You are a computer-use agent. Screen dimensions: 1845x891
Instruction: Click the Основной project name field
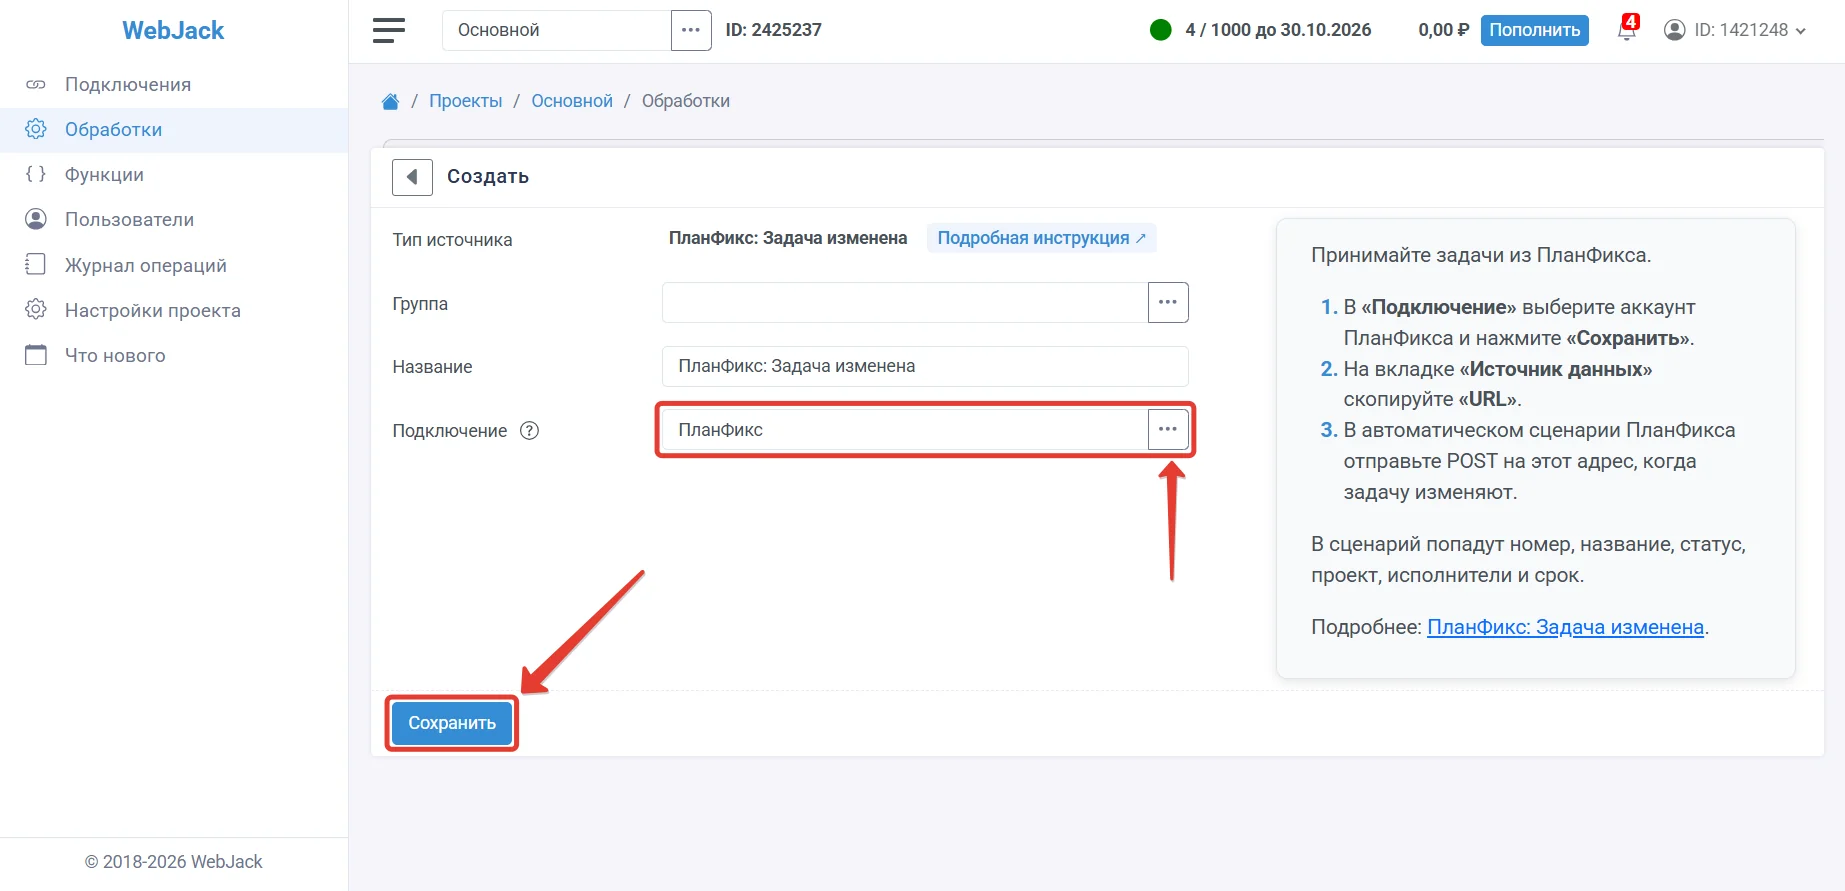tap(556, 30)
